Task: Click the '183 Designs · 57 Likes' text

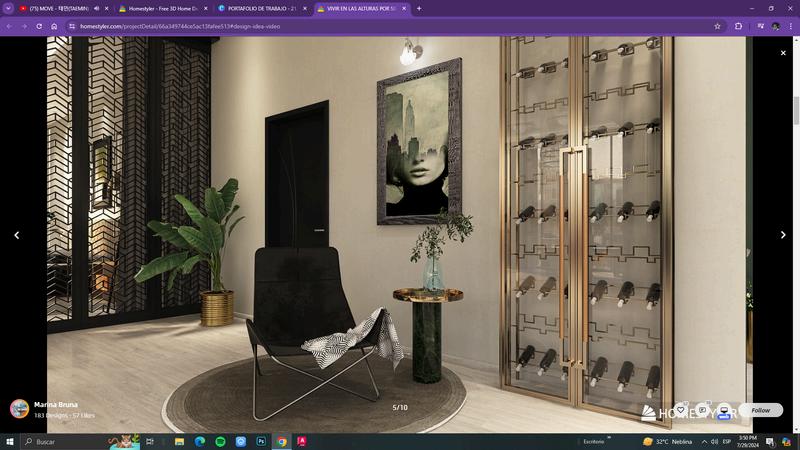Action: pos(64,415)
